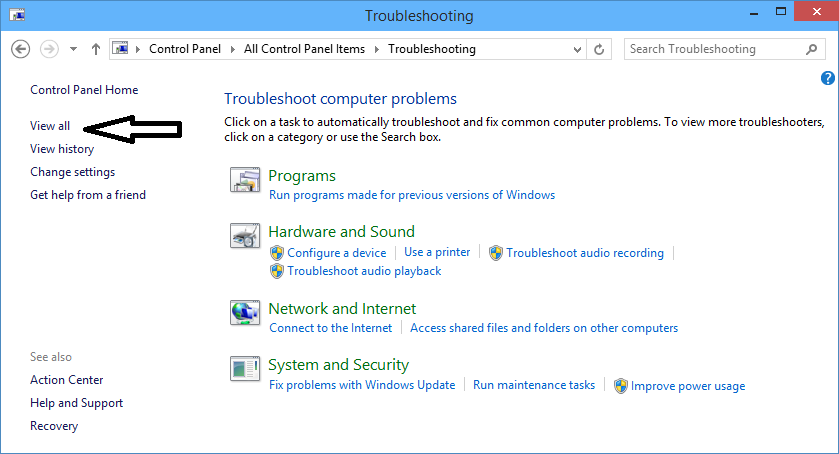Open the recent locations dropdown arrow
This screenshot has width=839, height=454.
click(74, 49)
